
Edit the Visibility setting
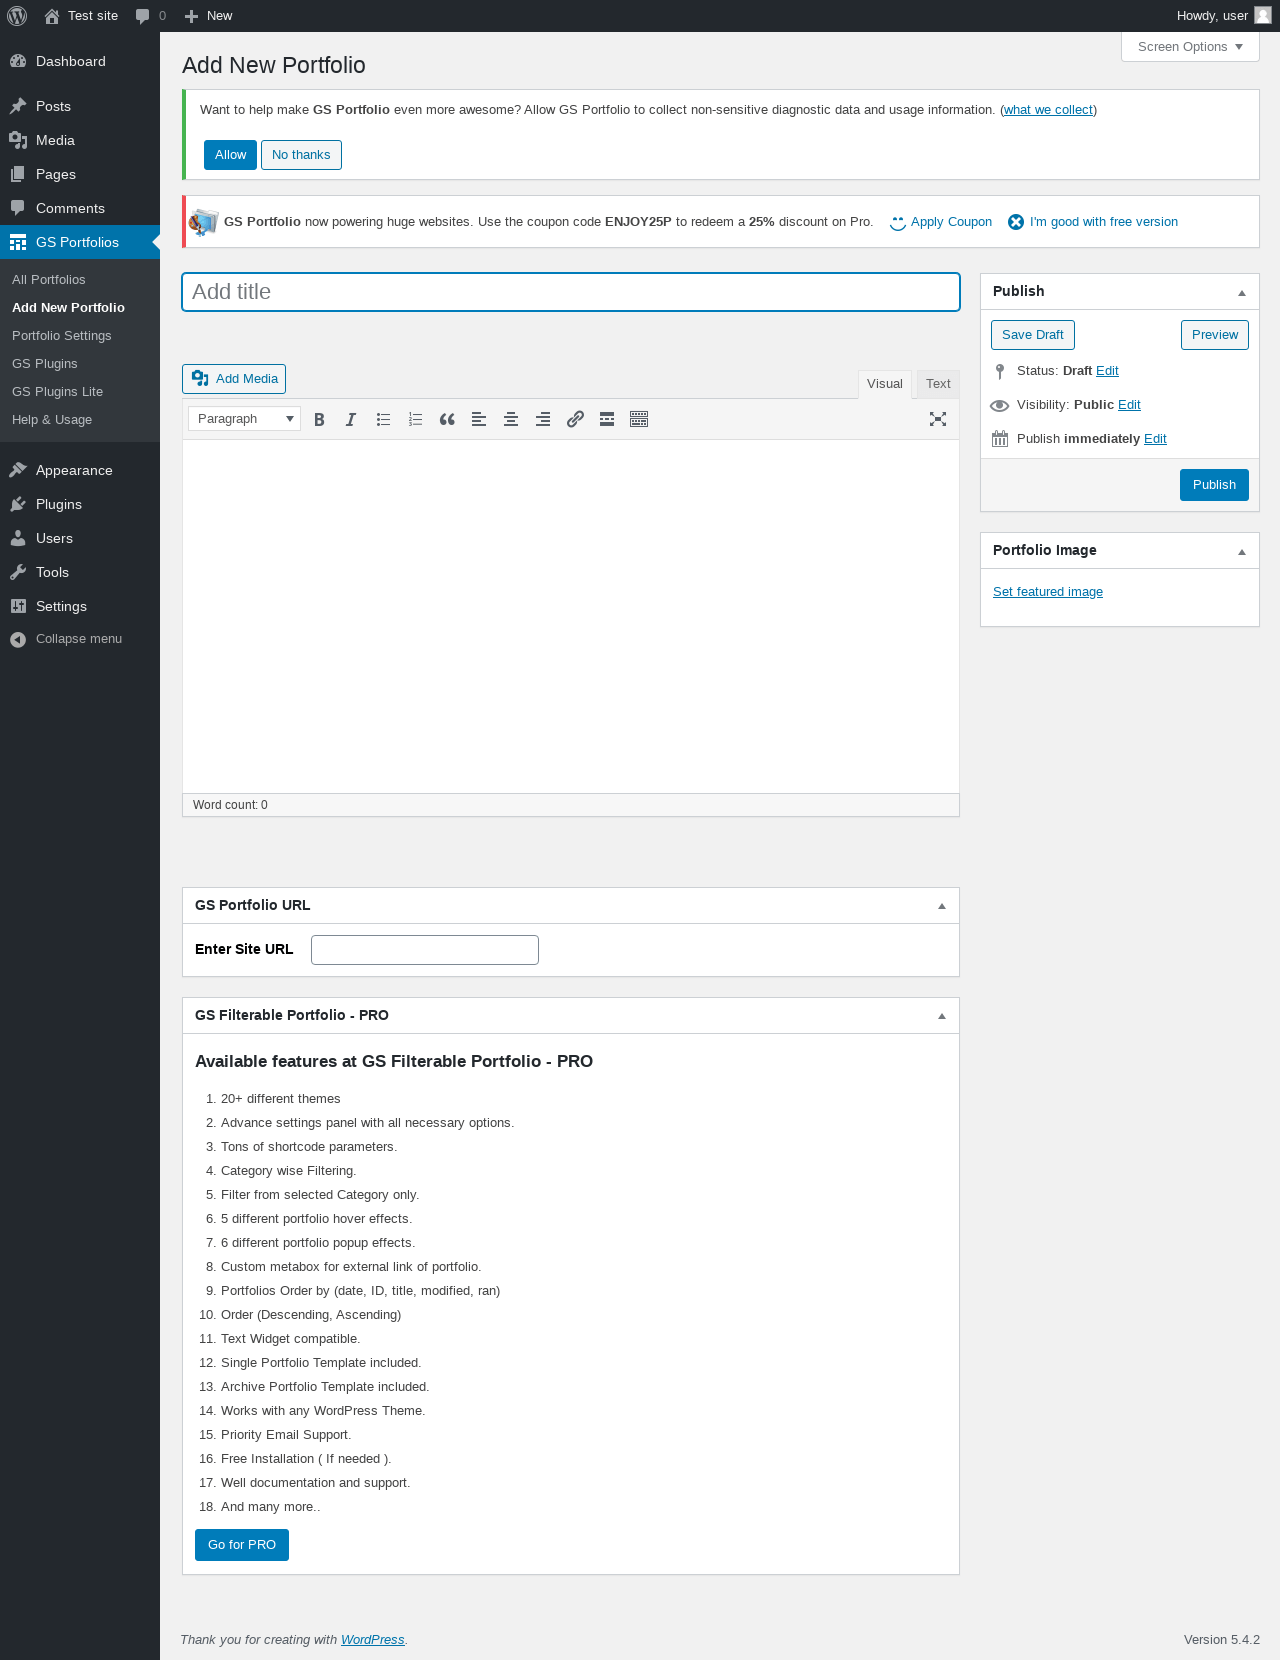click(x=1129, y=405)
